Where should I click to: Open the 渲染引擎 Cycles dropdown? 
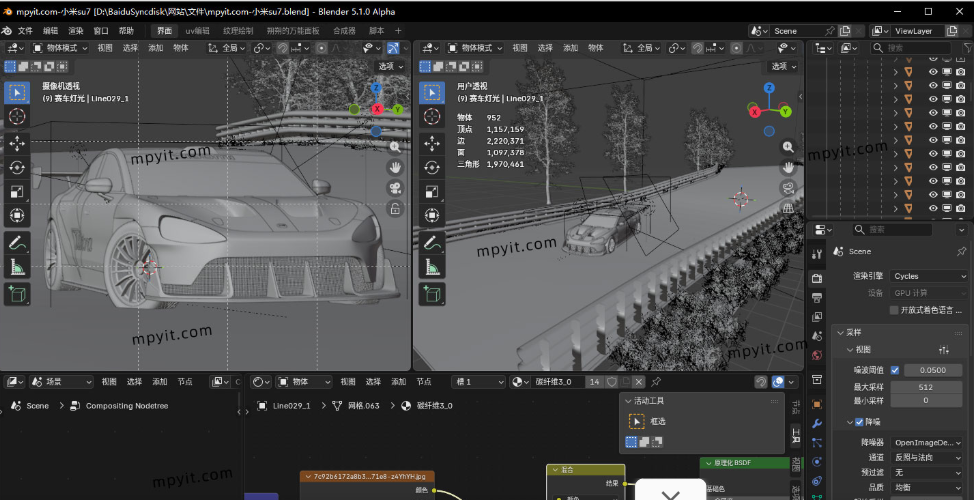click(929, 276)
